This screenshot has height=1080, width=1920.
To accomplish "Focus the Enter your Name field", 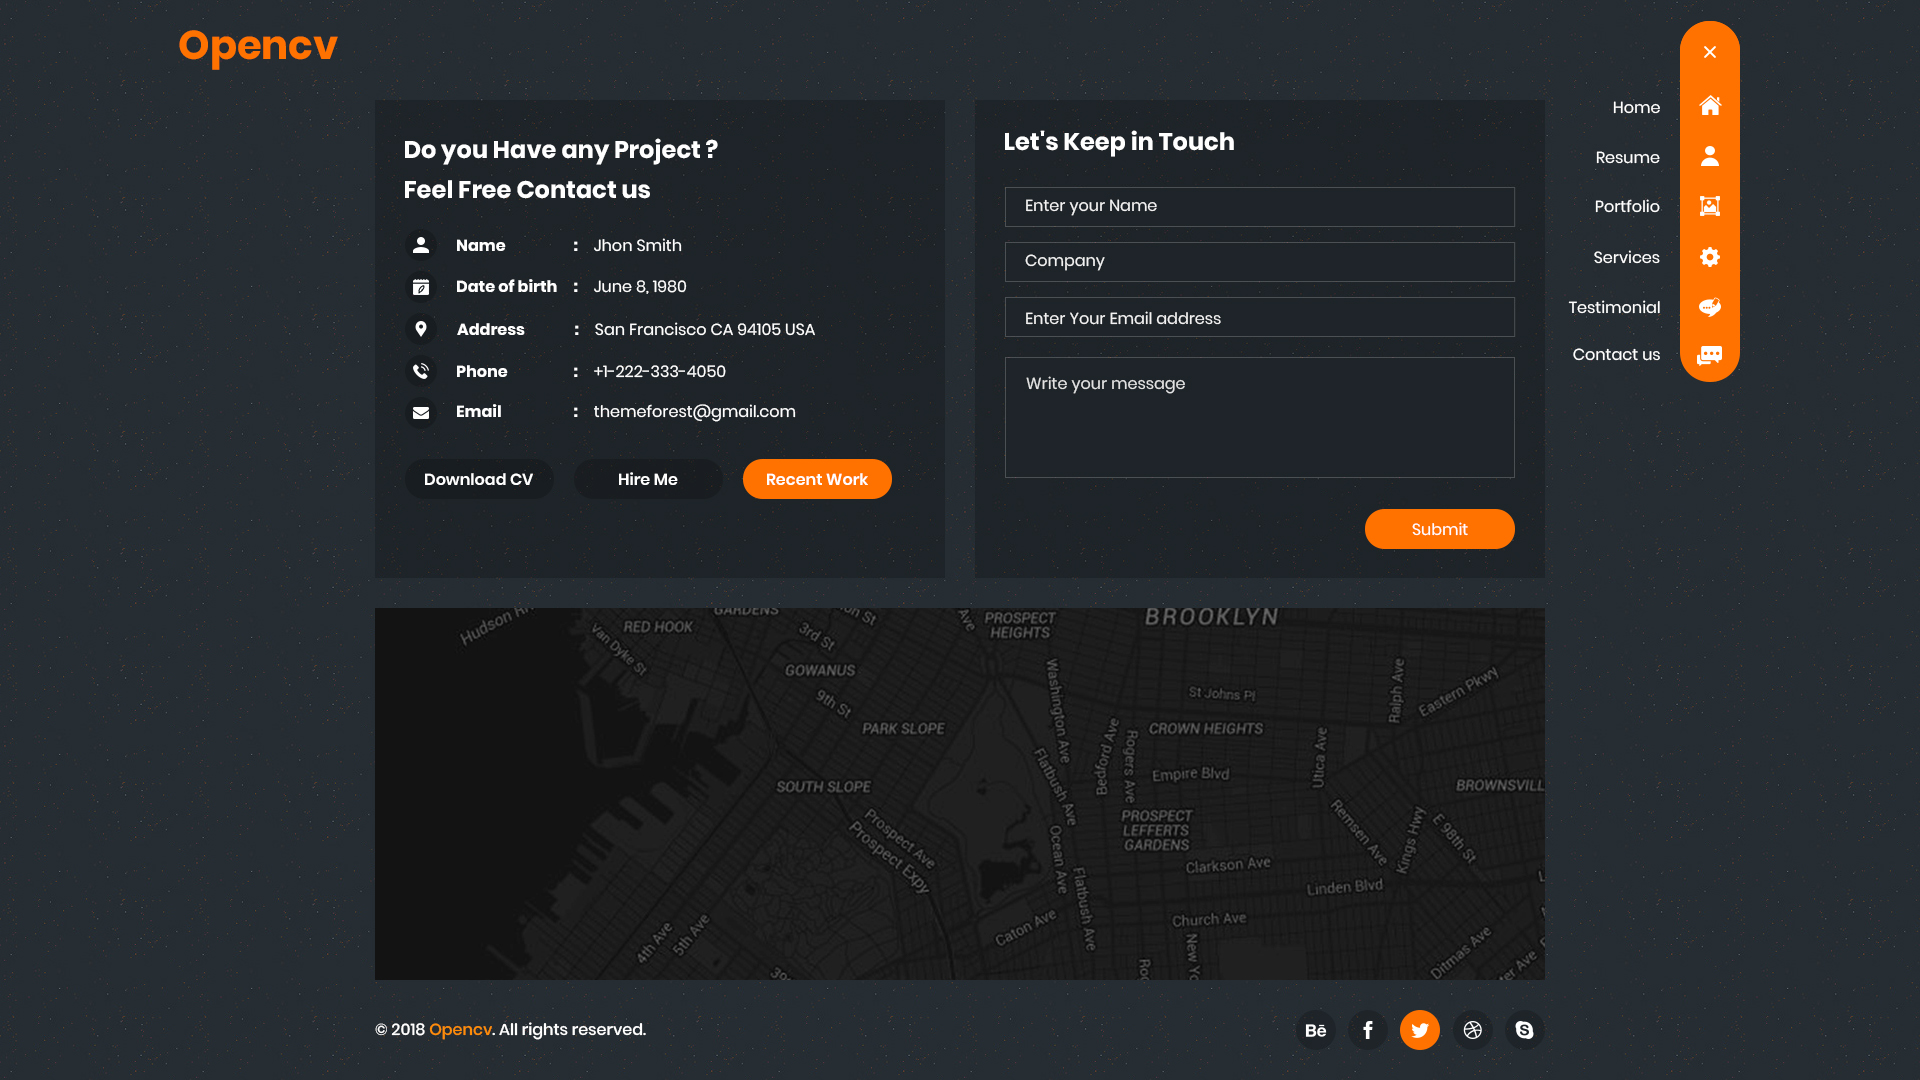I will 1259,206.
